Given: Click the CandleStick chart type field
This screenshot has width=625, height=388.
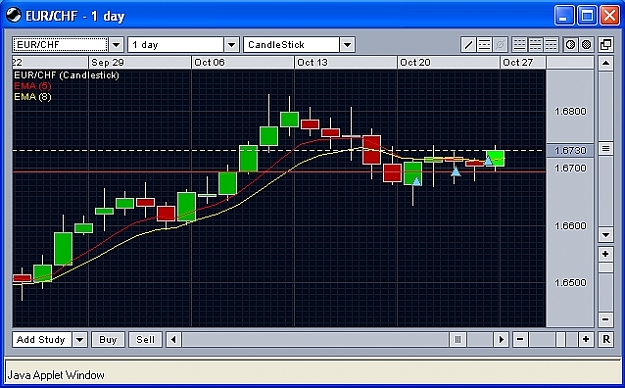Looking at the screenshot, I should pyautogui.click(x=291, y=45).
